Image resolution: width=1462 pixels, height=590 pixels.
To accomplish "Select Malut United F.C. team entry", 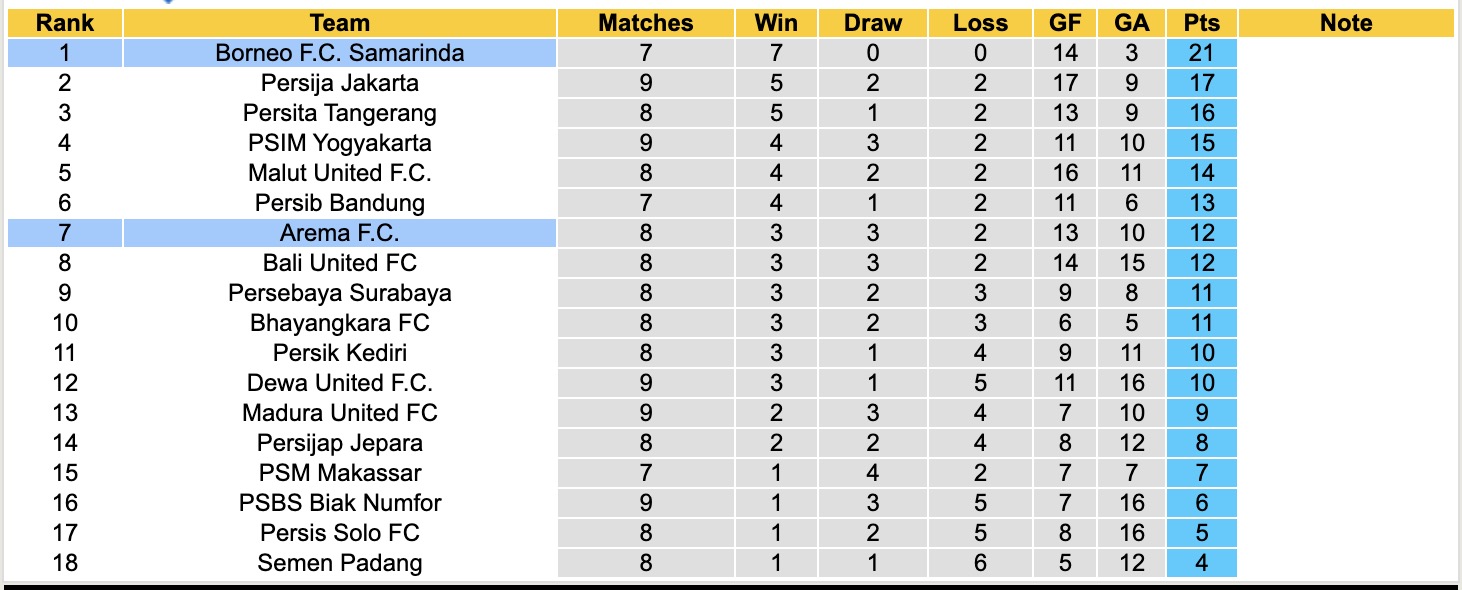I will click(340, 173).
